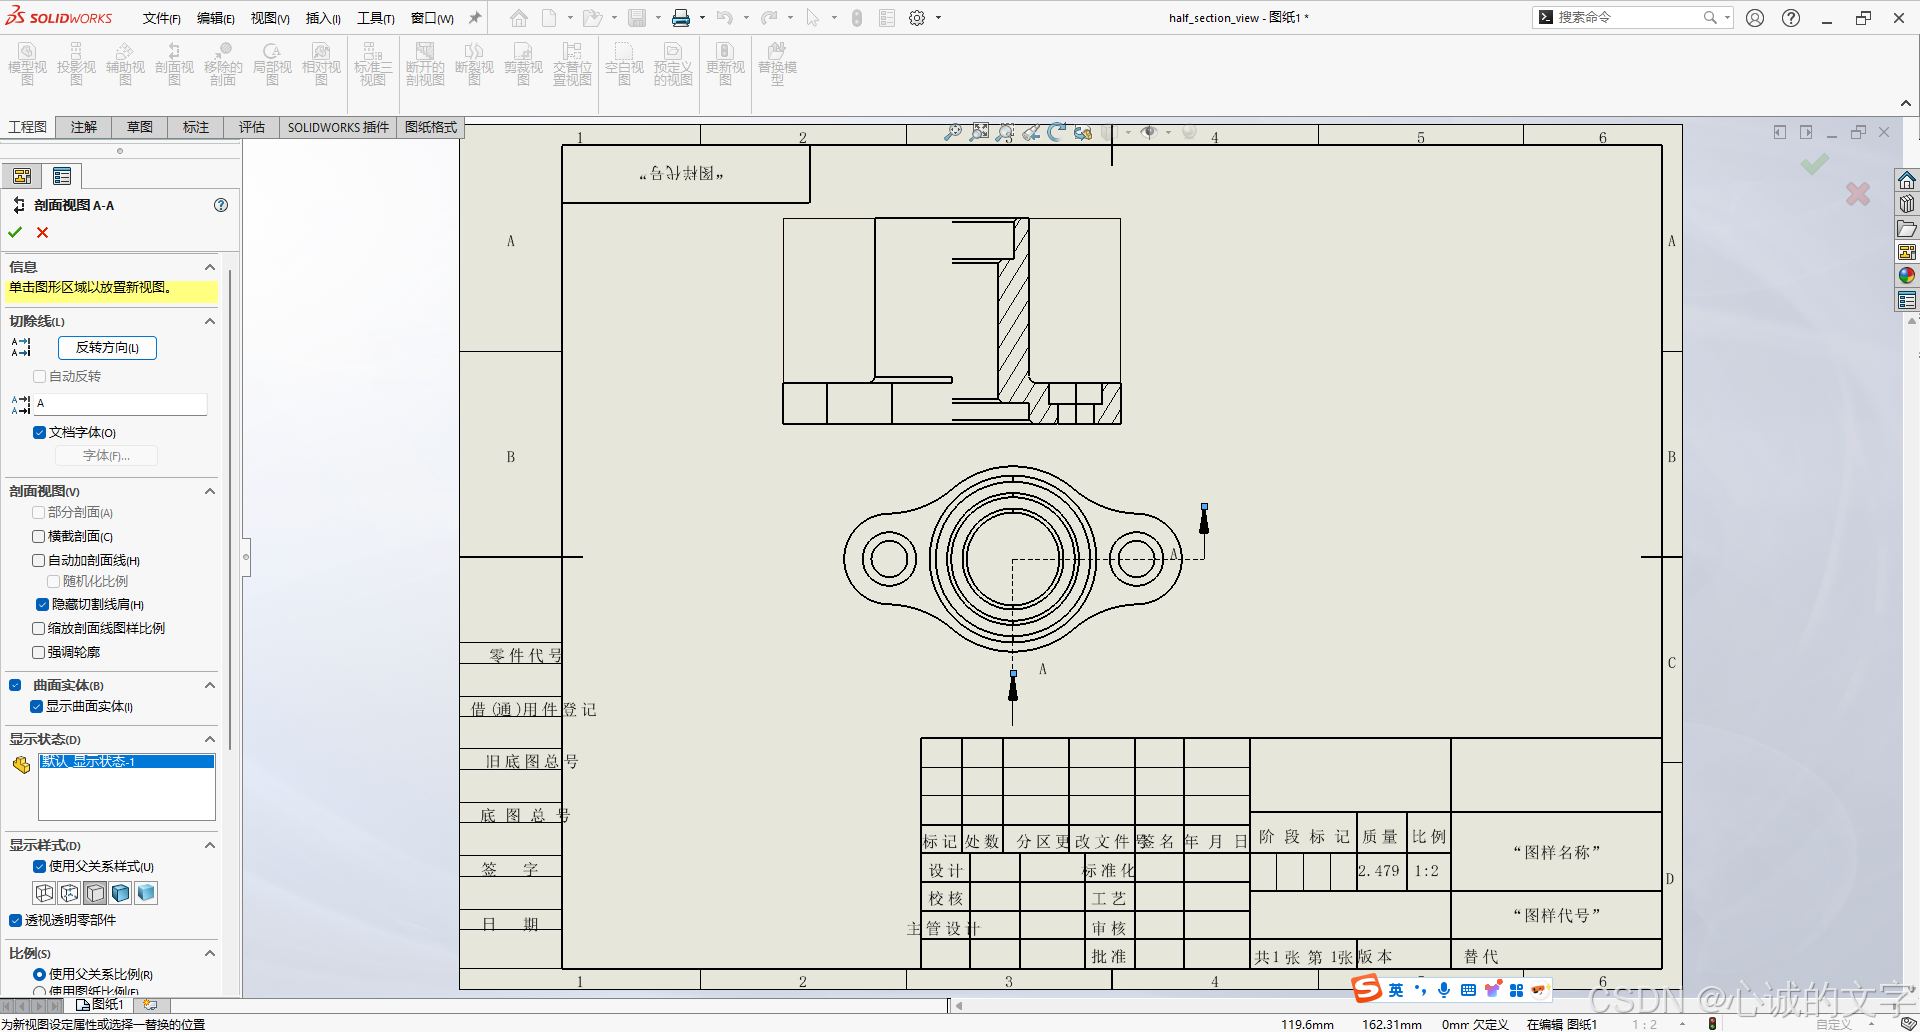The height and width of the screenshot is (1032, 1920).
Task: Click Sogou input method 英 language indicator
Action: coord(1396,990)
